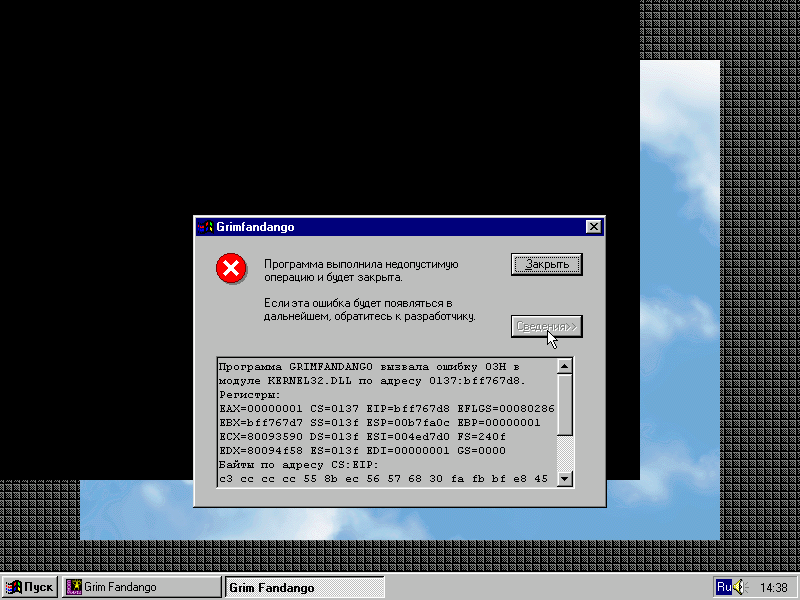Click the line starting 'Программа выполнила недопустимую'
800x600 pixels.
361,264
